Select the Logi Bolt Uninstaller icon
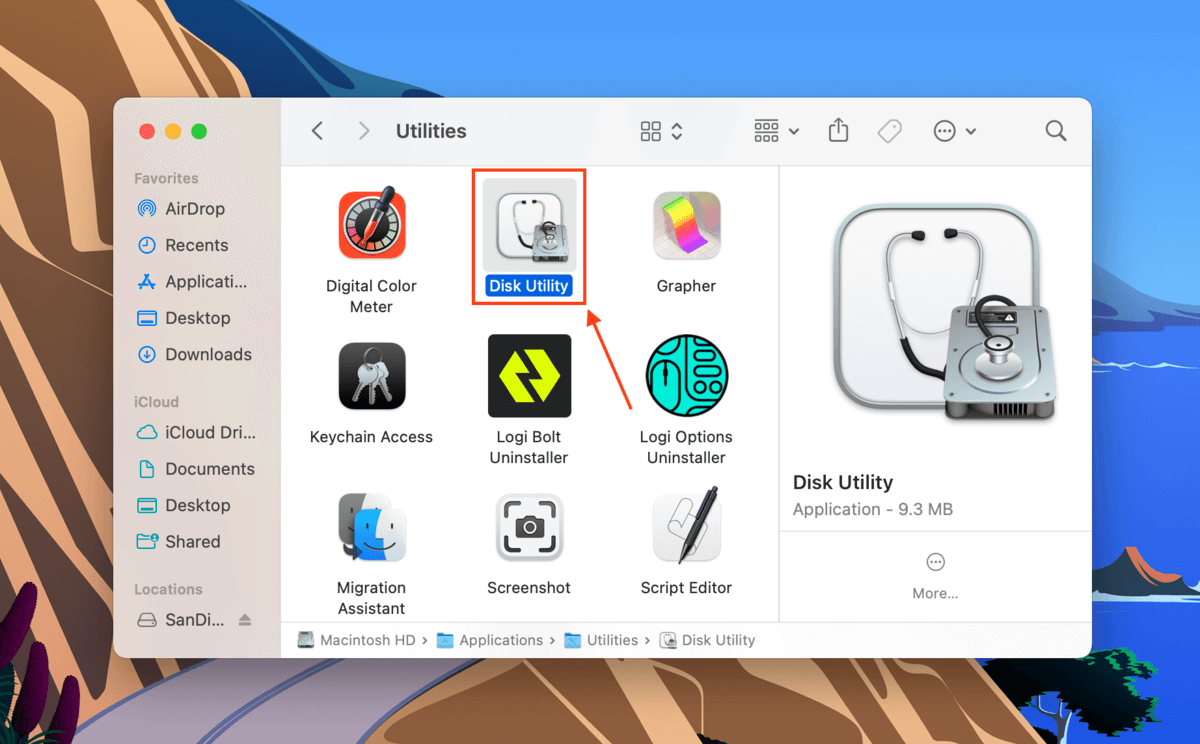The image size is (1200, 744). point(529,376)
